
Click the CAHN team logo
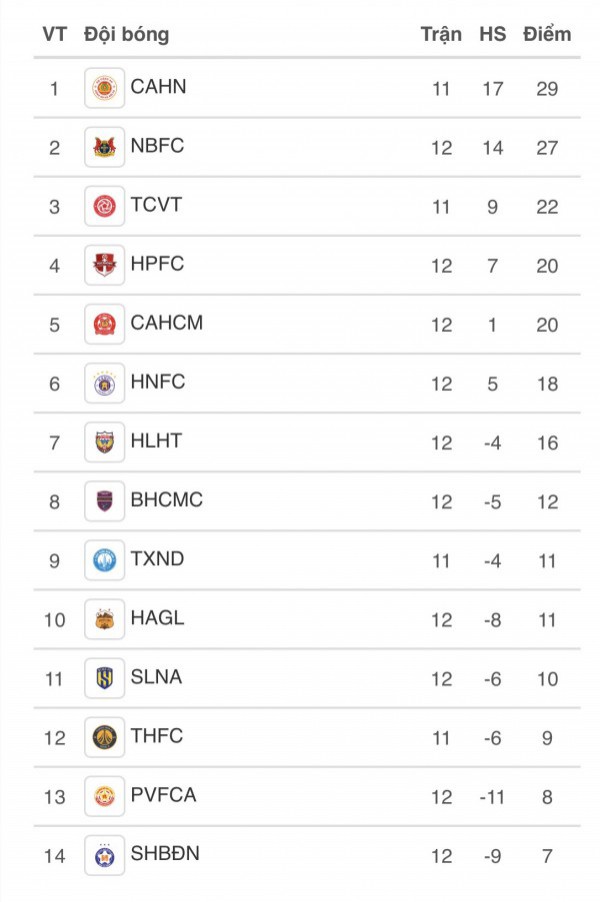point(104,88)
